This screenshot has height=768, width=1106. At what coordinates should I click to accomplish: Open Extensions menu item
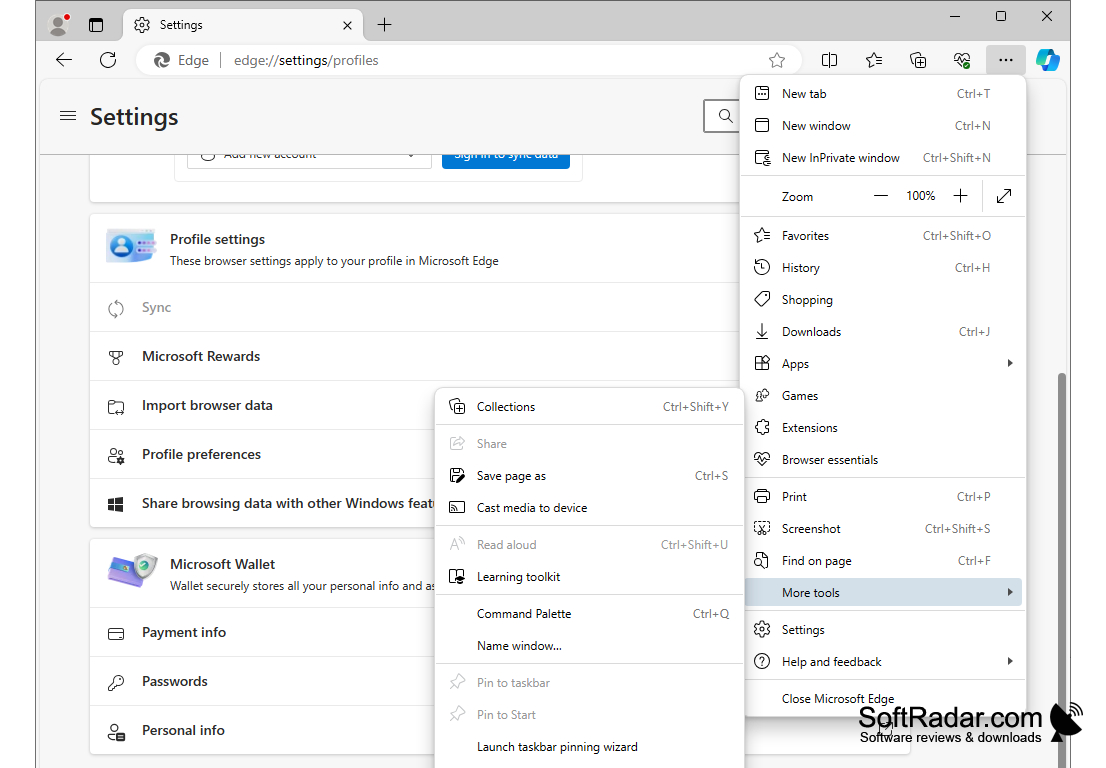883,428
